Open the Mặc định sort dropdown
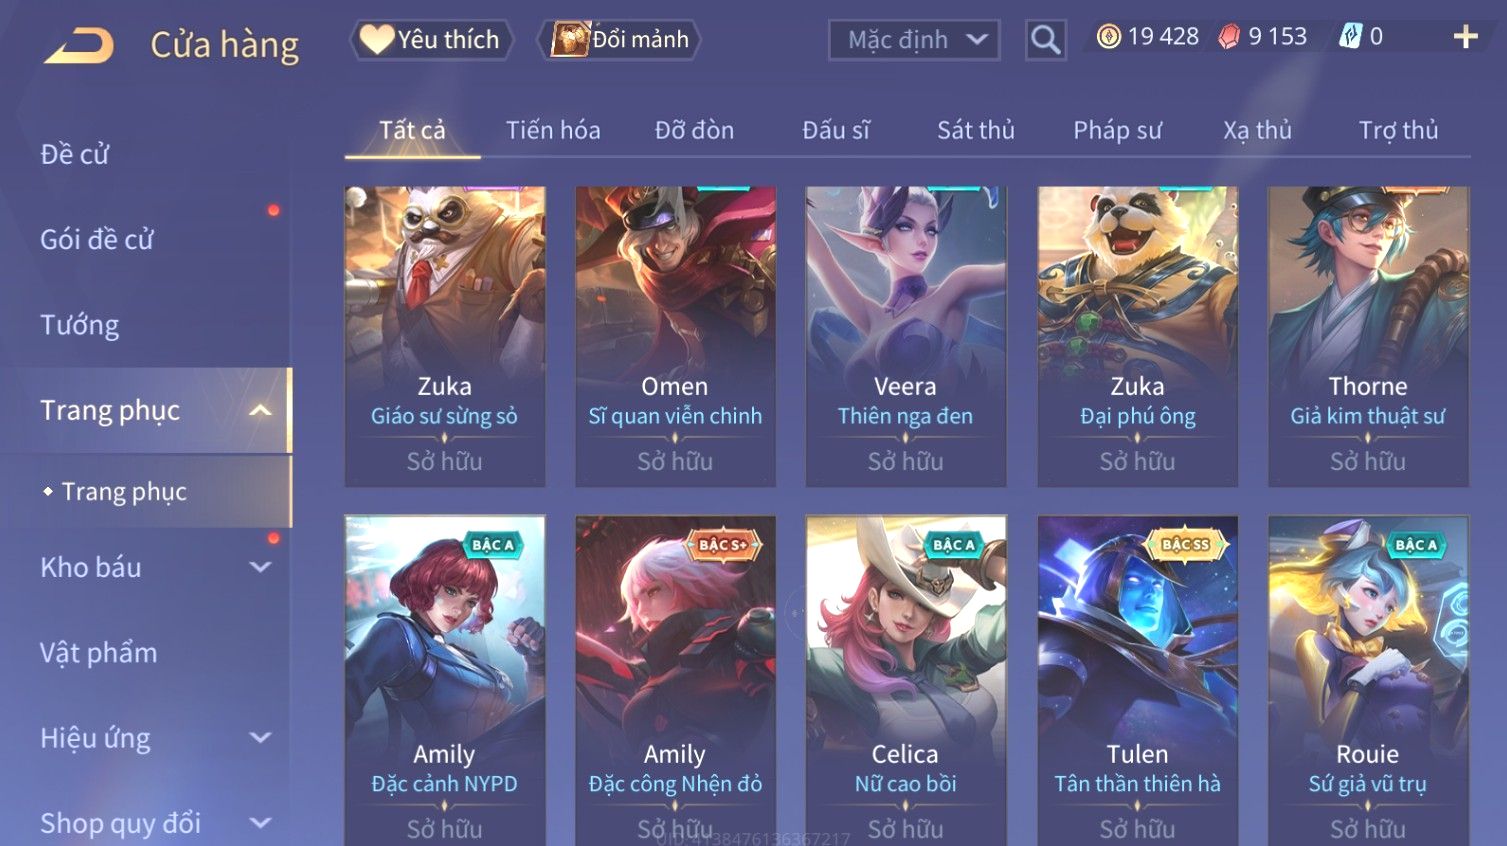This screenshot has height=846, width=1507. pos(914,40)
